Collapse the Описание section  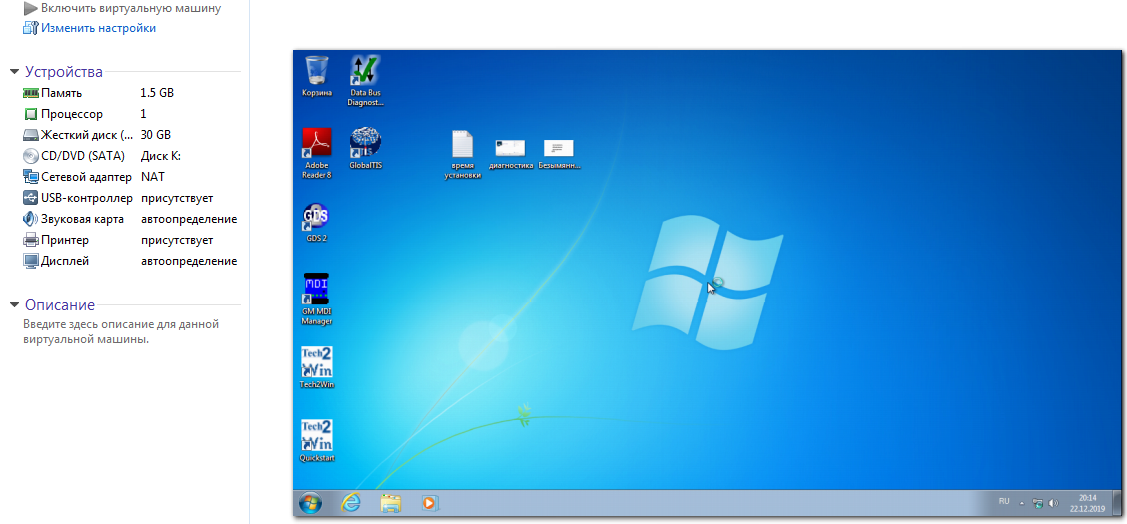[14, 305]
